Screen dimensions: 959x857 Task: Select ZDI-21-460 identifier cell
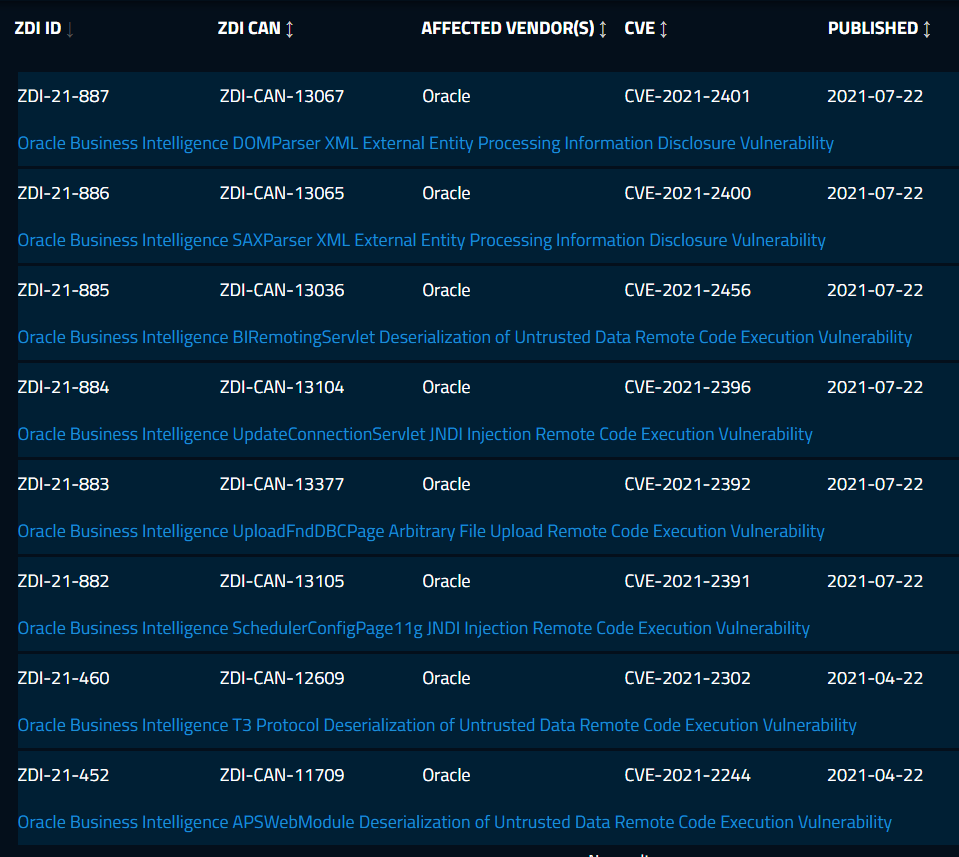click(x=64, y=678)
